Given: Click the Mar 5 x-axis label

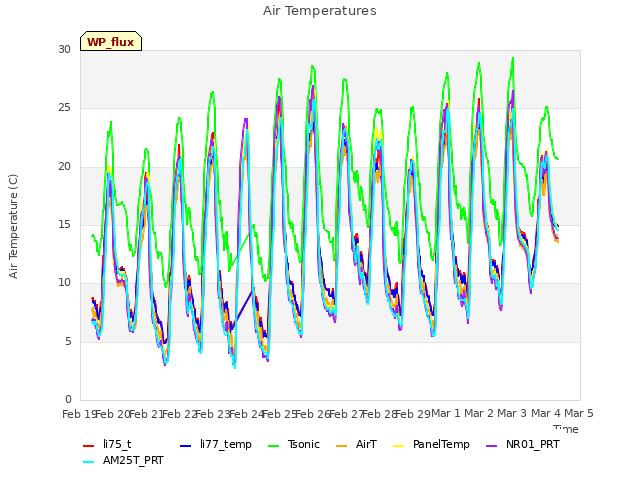Looking at the screenshot, I should point(579,413).
